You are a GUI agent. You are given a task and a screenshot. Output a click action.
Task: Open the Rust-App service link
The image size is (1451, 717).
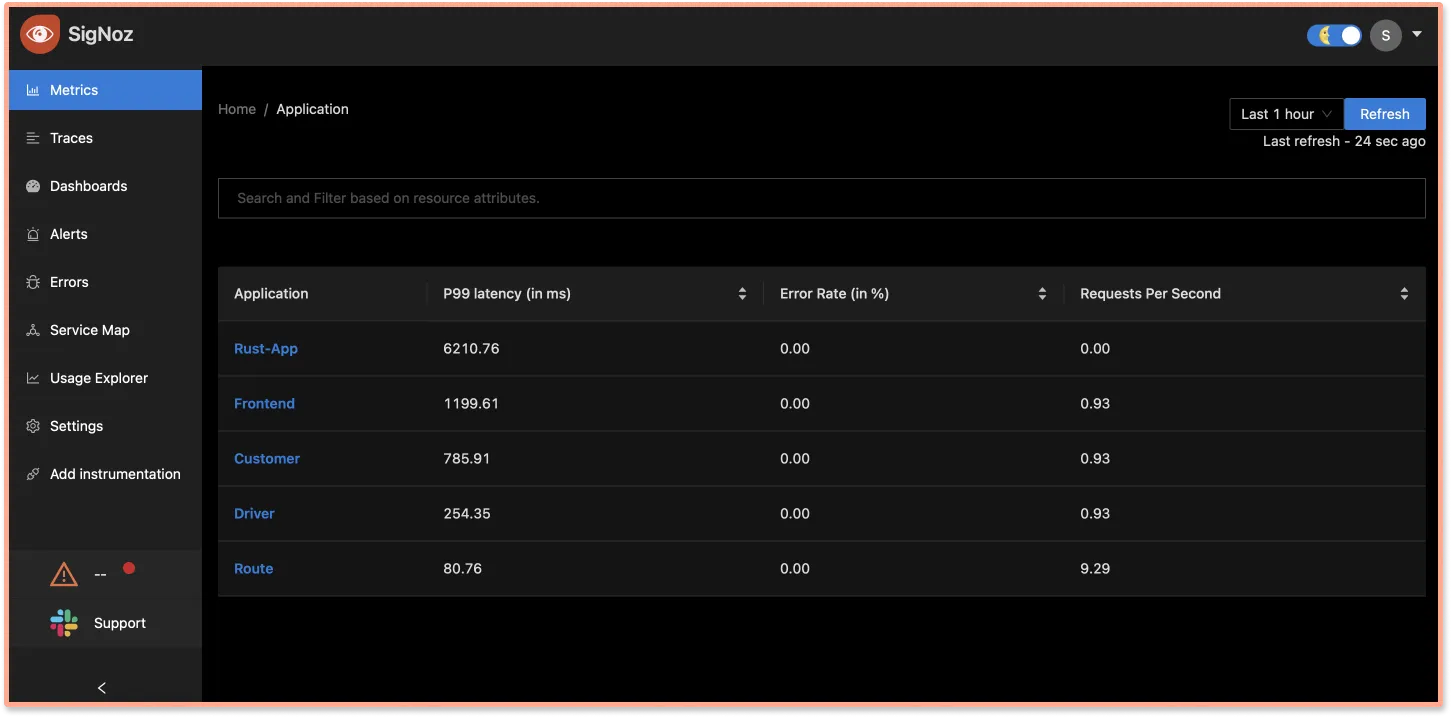point(266,349)
